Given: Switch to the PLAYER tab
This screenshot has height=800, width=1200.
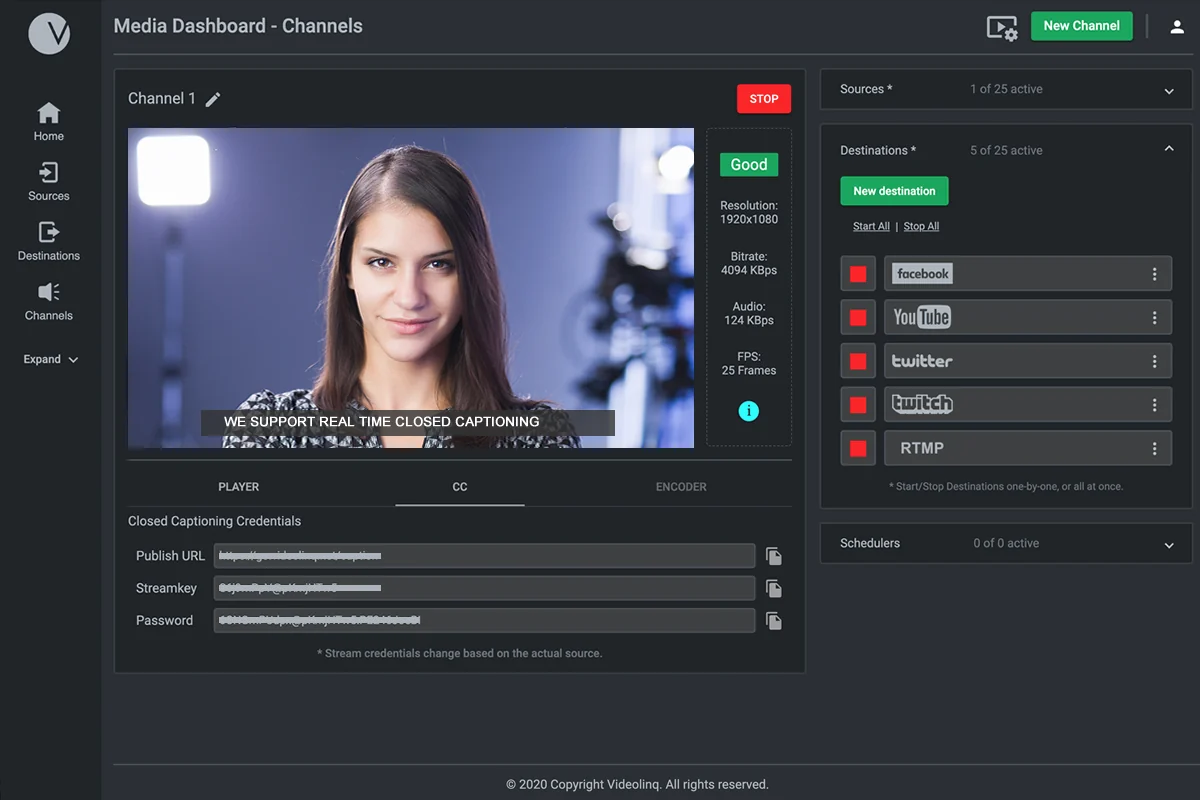Looking at the screenshot, I should (239, 487).
